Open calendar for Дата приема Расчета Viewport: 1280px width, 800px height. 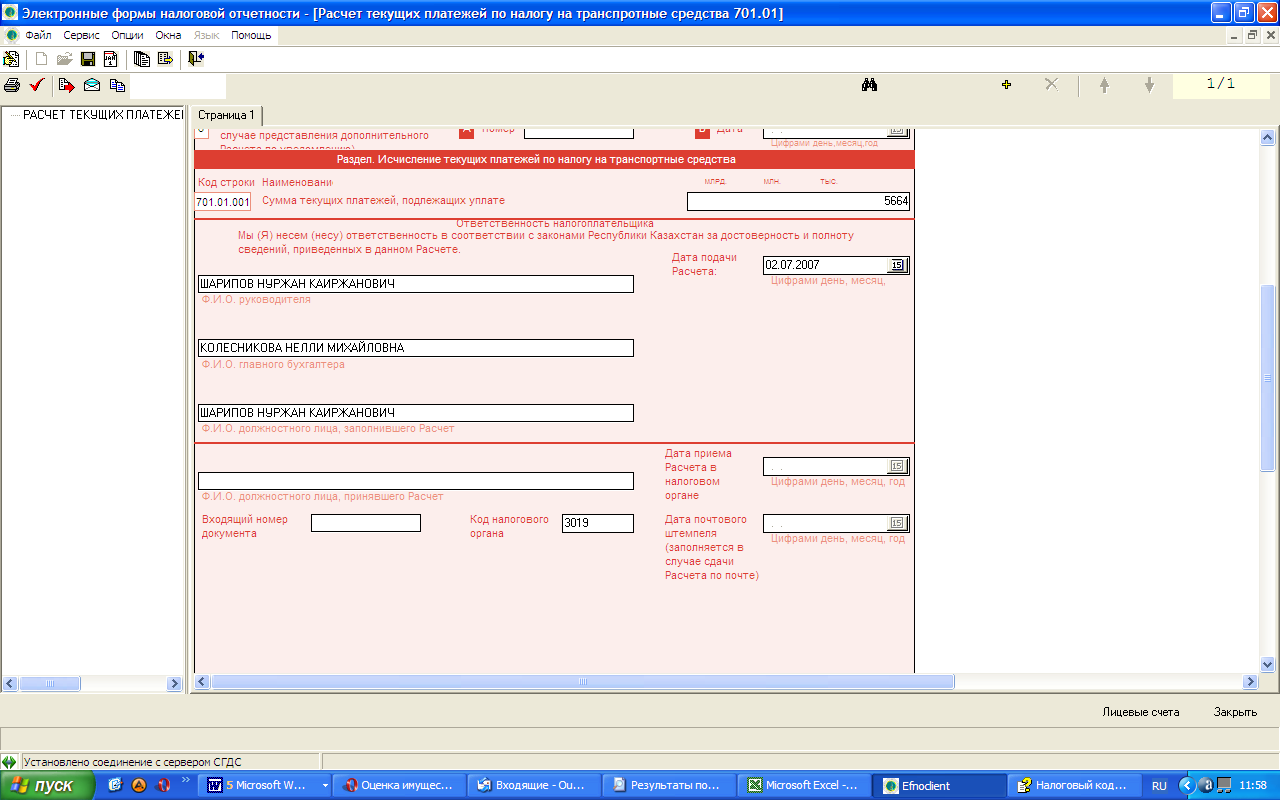pyautogui.click(x=897, y=466)
